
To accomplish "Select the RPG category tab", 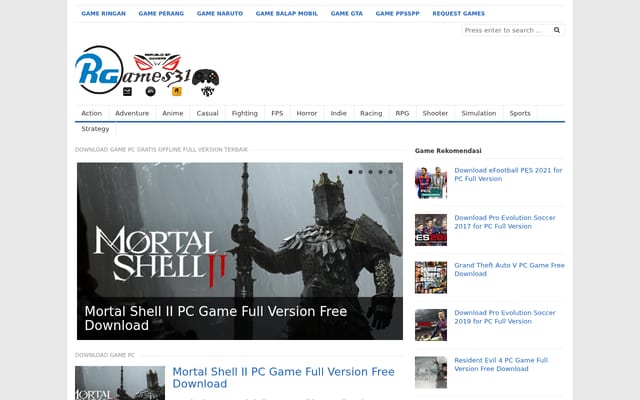I will pyautogui.click(x=402, y=113).
